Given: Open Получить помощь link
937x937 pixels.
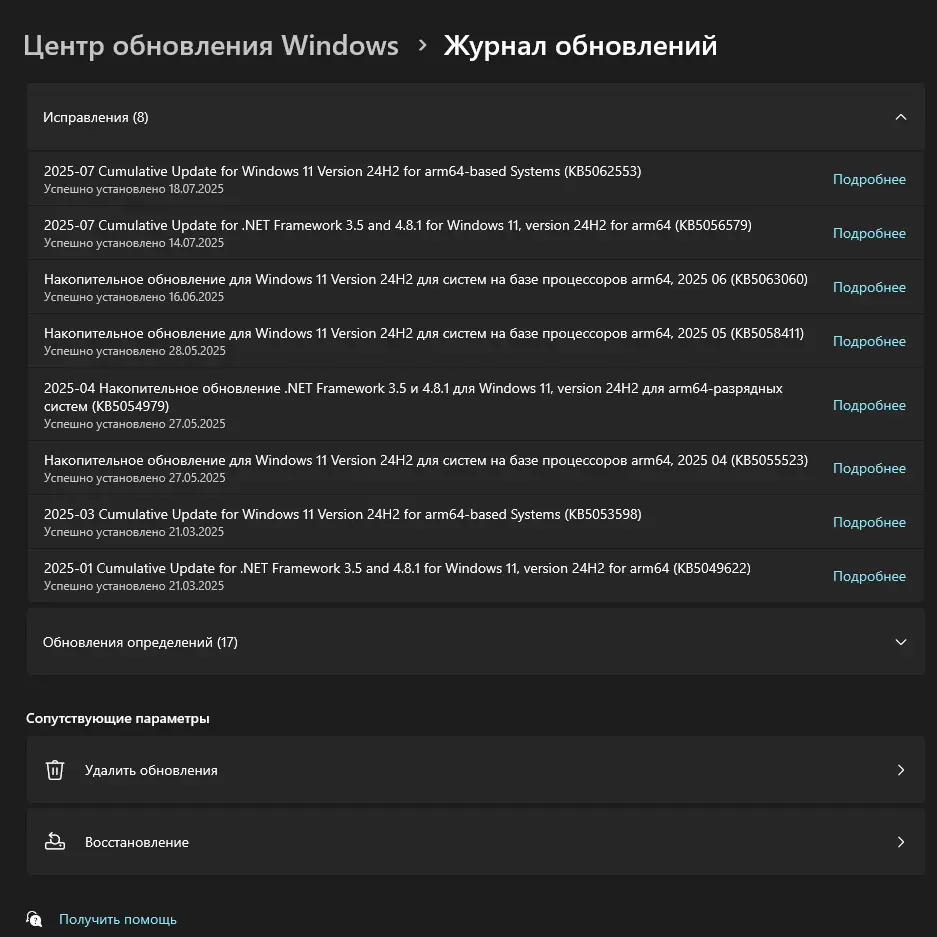Looking at the screenshot, I should [x=118, y=919].
